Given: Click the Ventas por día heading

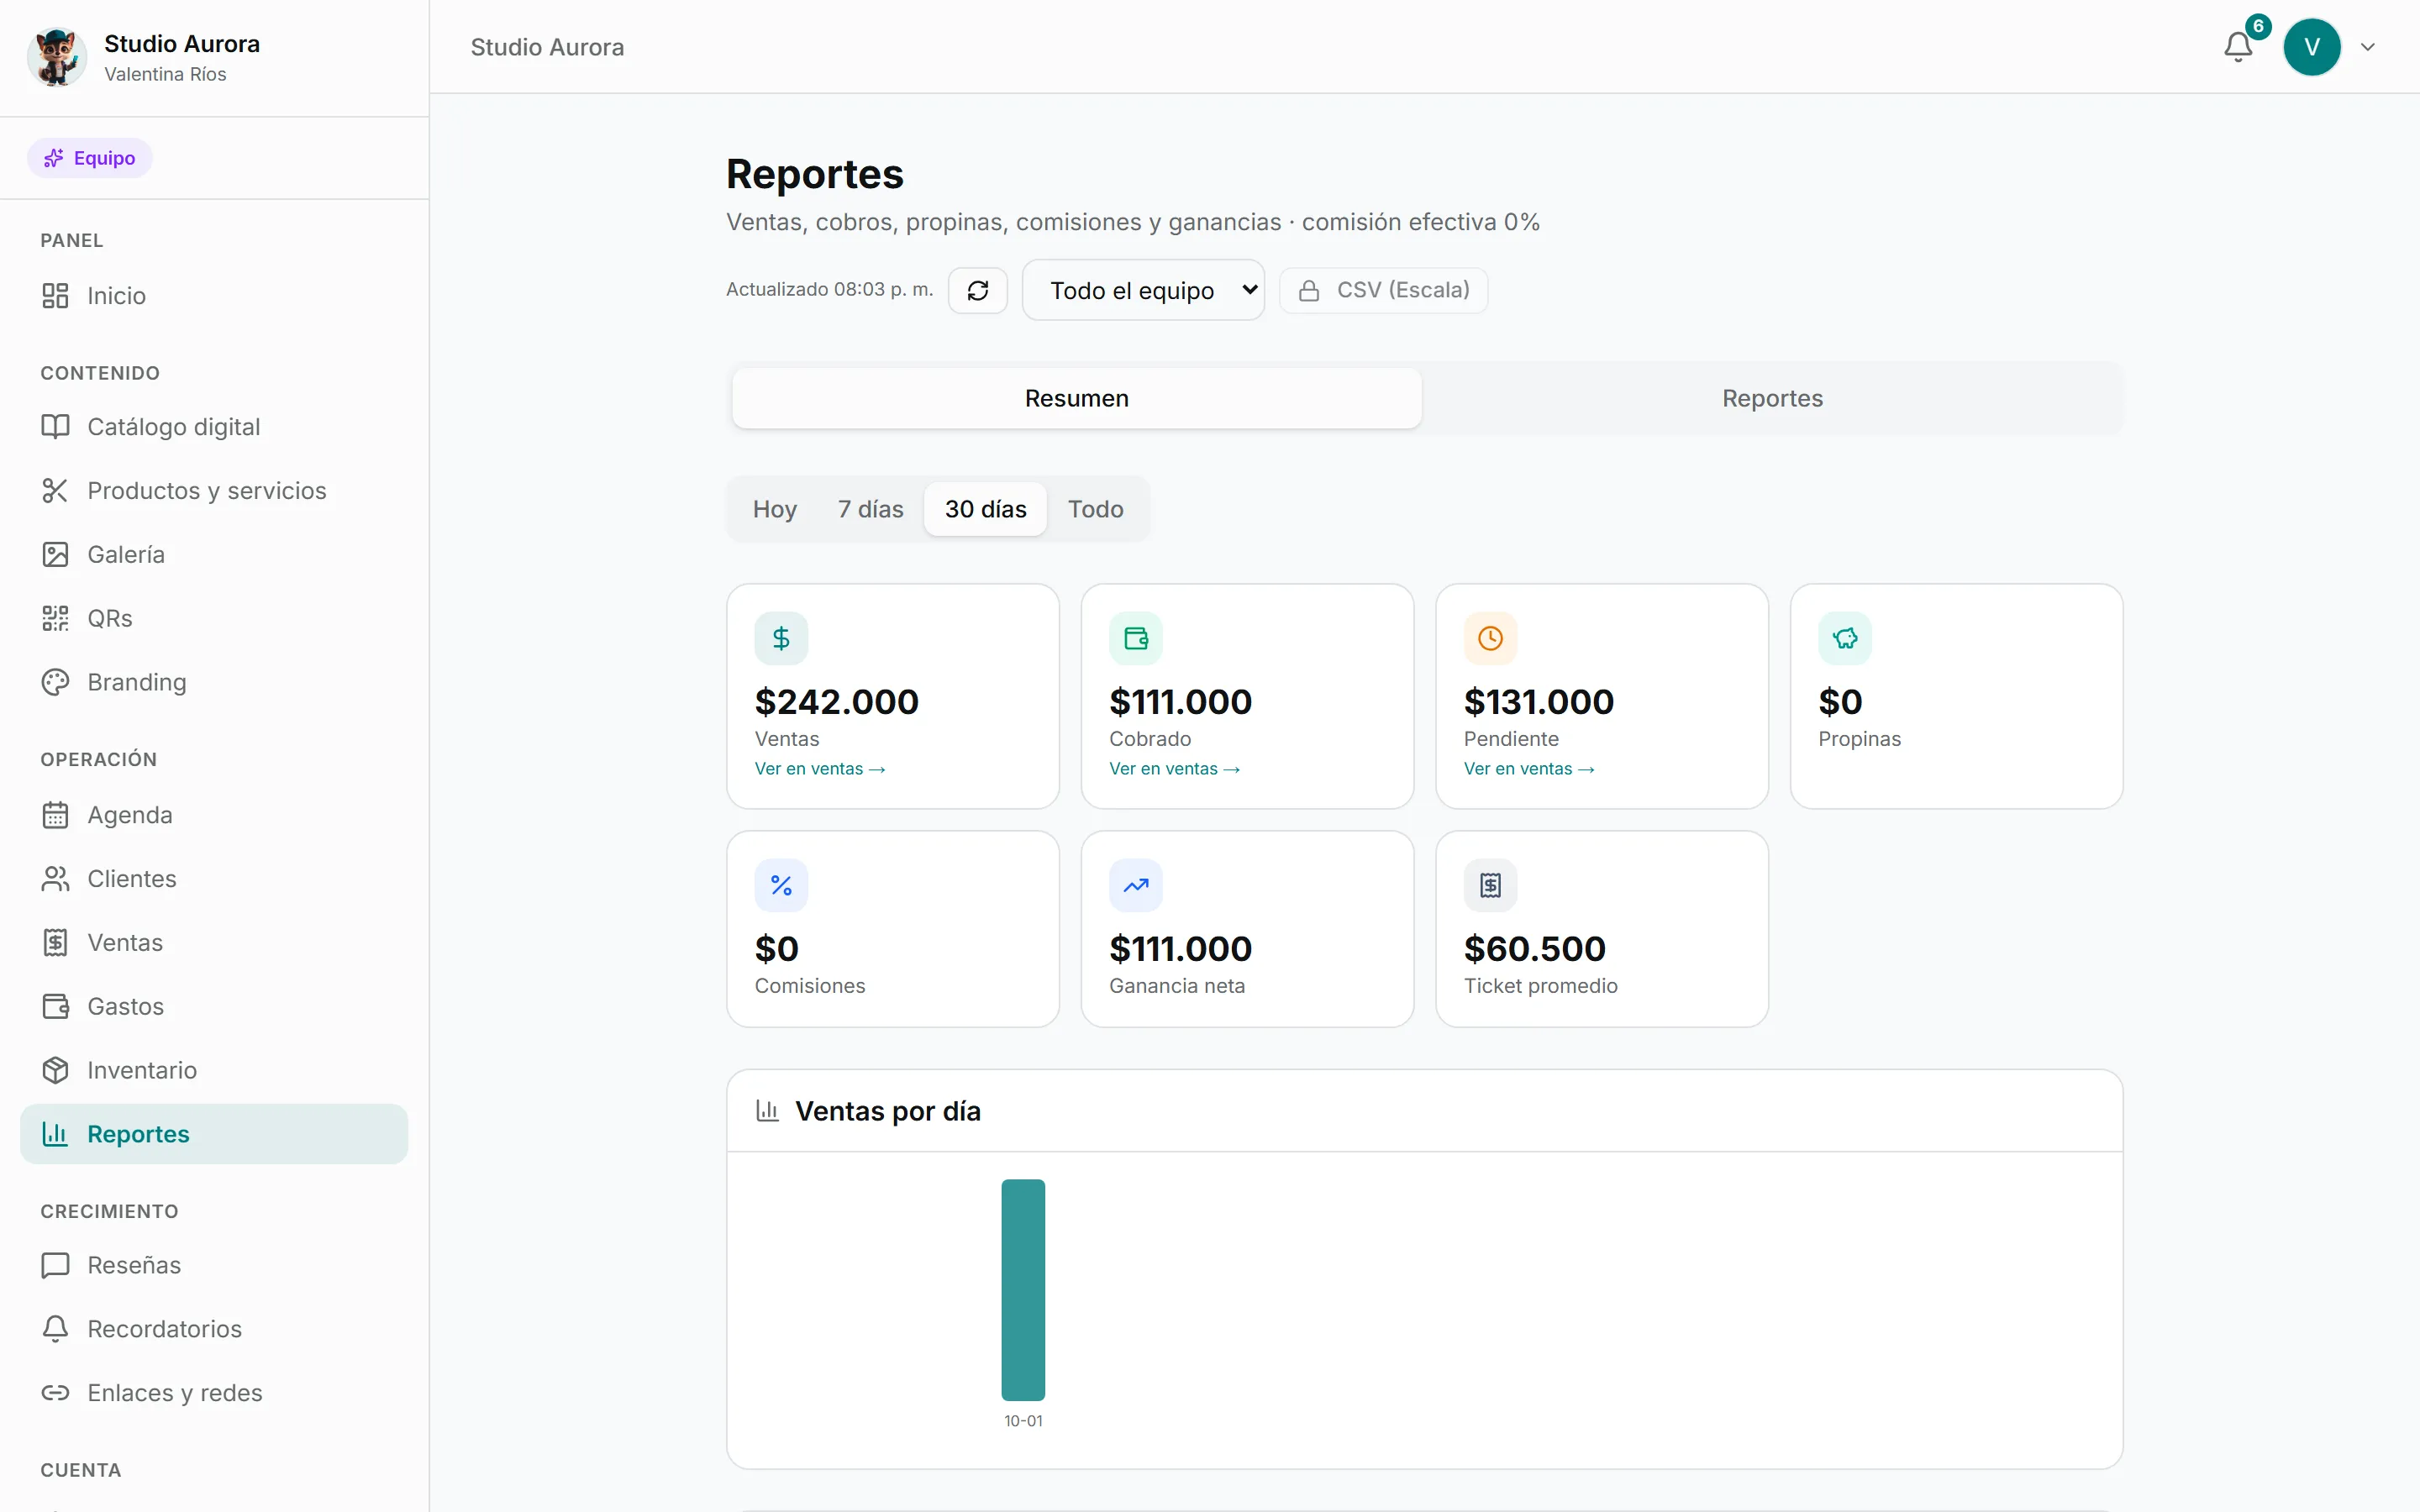Looking at the screenshot, I should (887, 1111).
